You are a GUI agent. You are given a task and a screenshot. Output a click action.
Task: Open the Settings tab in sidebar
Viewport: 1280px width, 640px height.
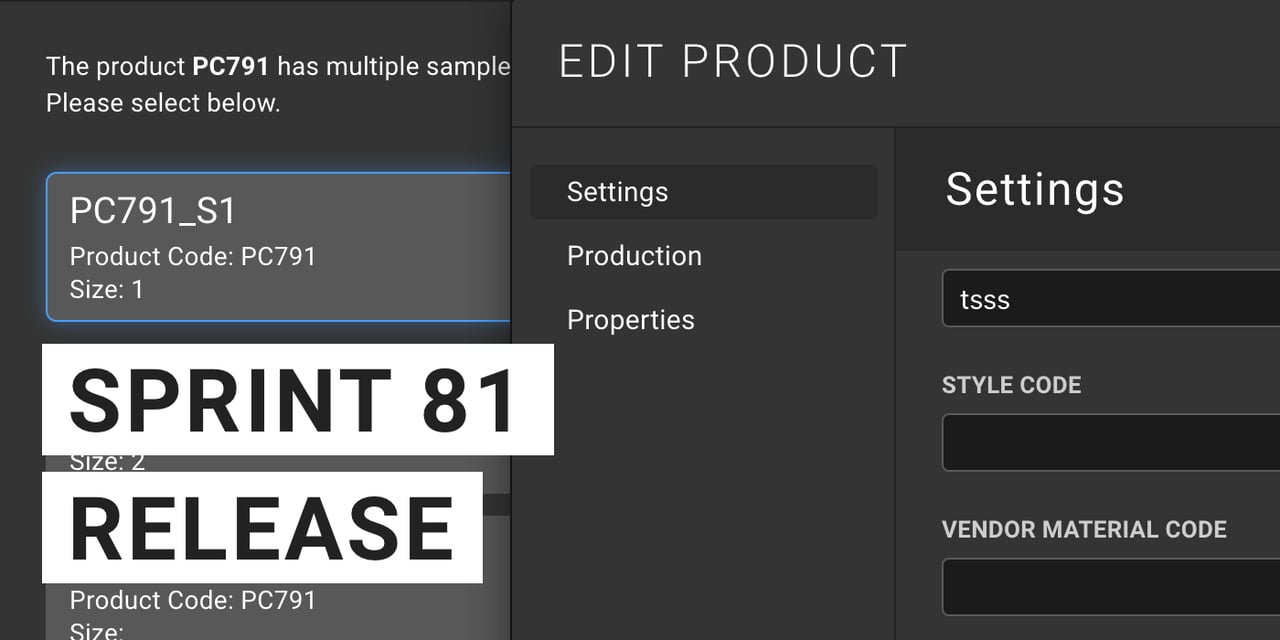click(x=617, y=192)
